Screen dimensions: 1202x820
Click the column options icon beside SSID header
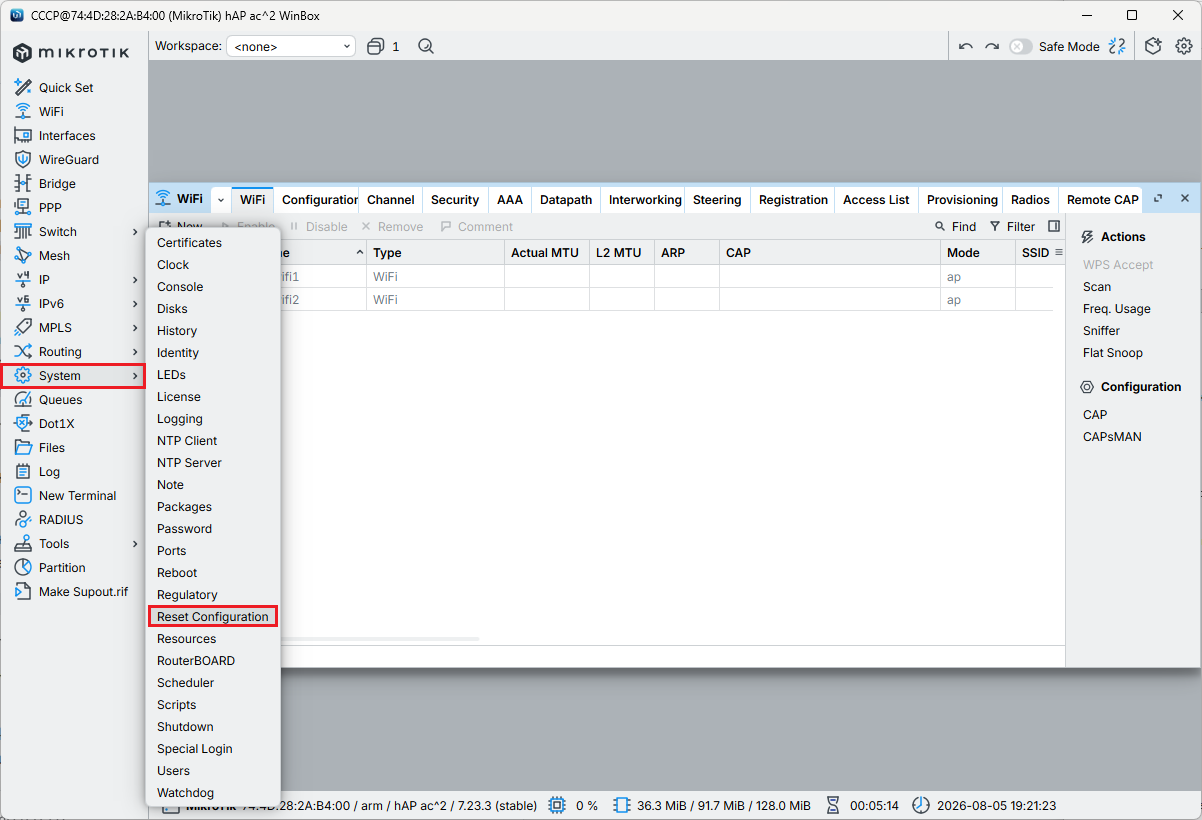(x=1059, y=253)
